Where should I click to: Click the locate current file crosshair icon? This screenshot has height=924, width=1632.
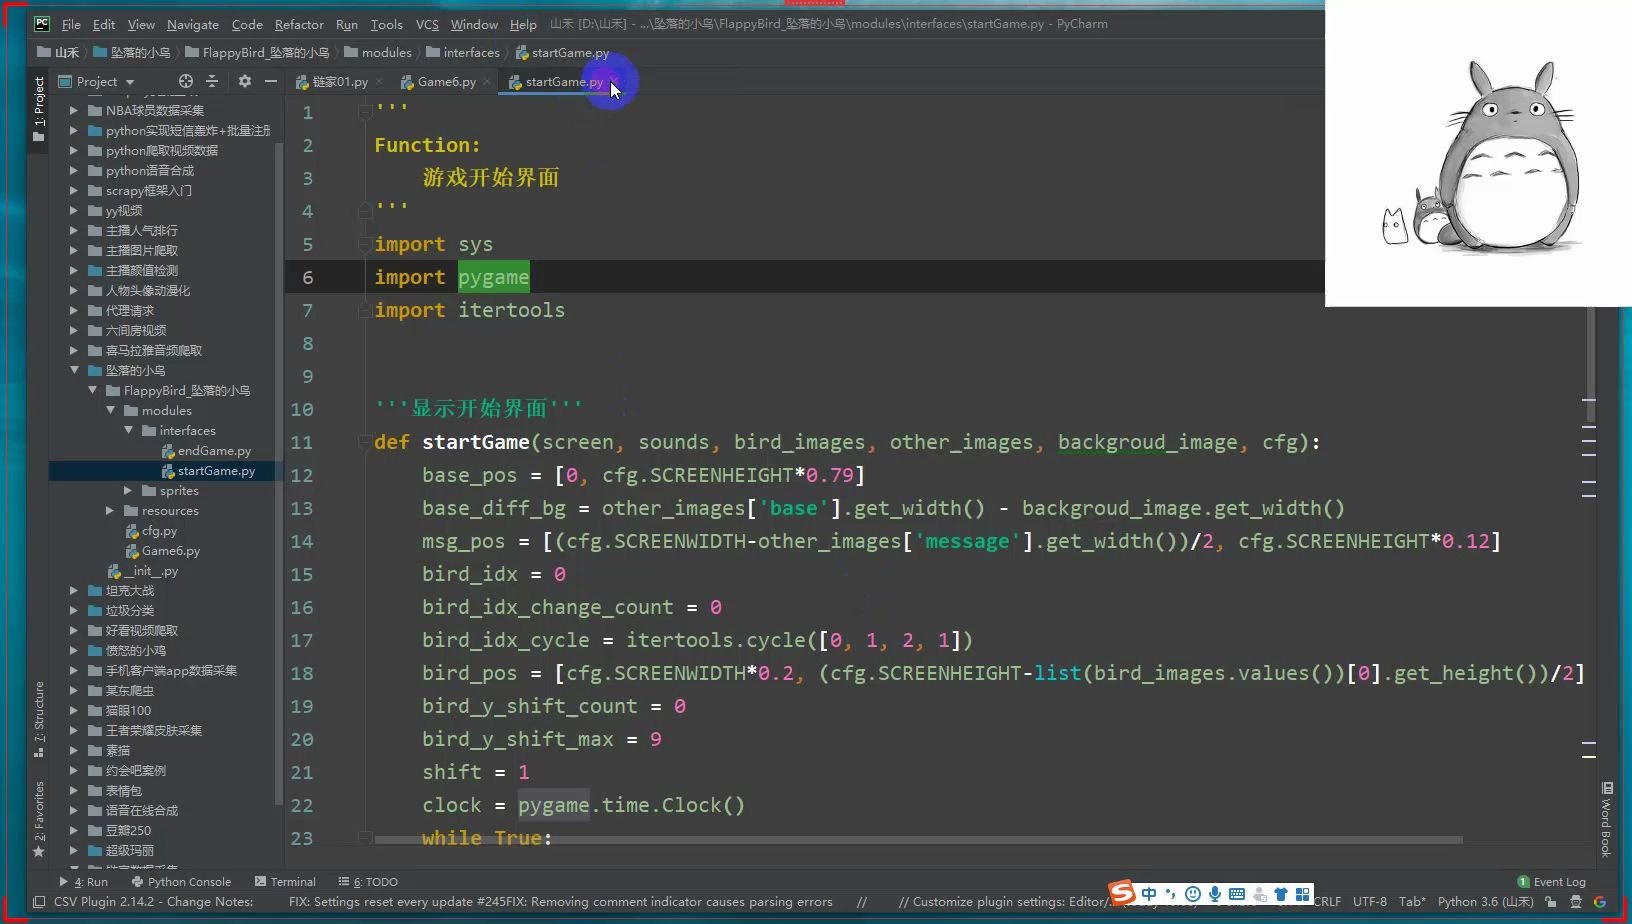pyautogui.click(x=186, y=81)
